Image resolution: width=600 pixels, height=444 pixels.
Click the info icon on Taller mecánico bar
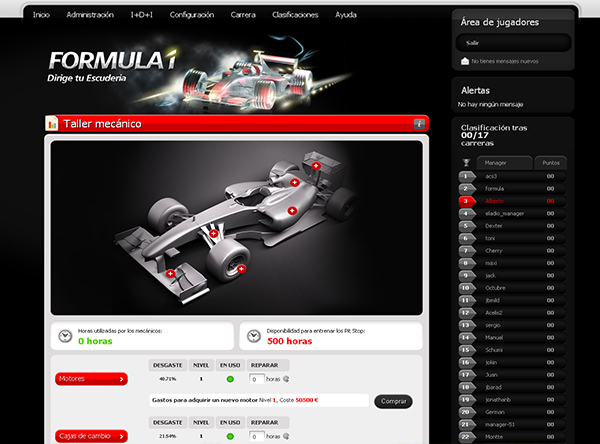click(x=419, y=124)
